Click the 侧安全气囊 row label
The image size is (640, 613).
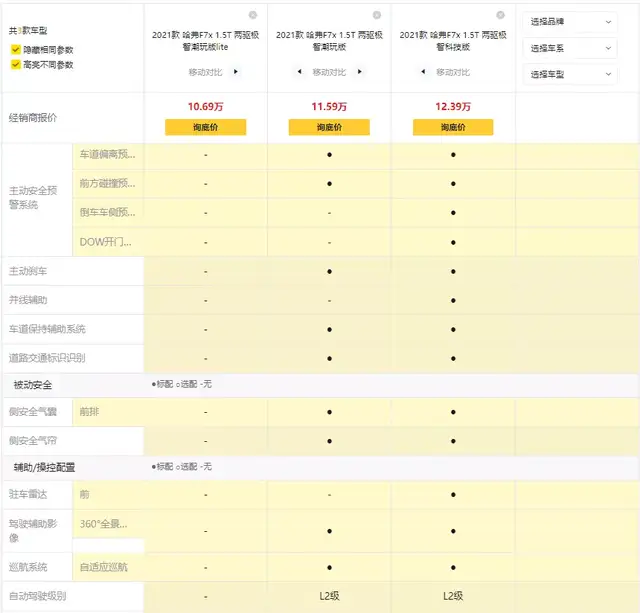tap(33, 412)
